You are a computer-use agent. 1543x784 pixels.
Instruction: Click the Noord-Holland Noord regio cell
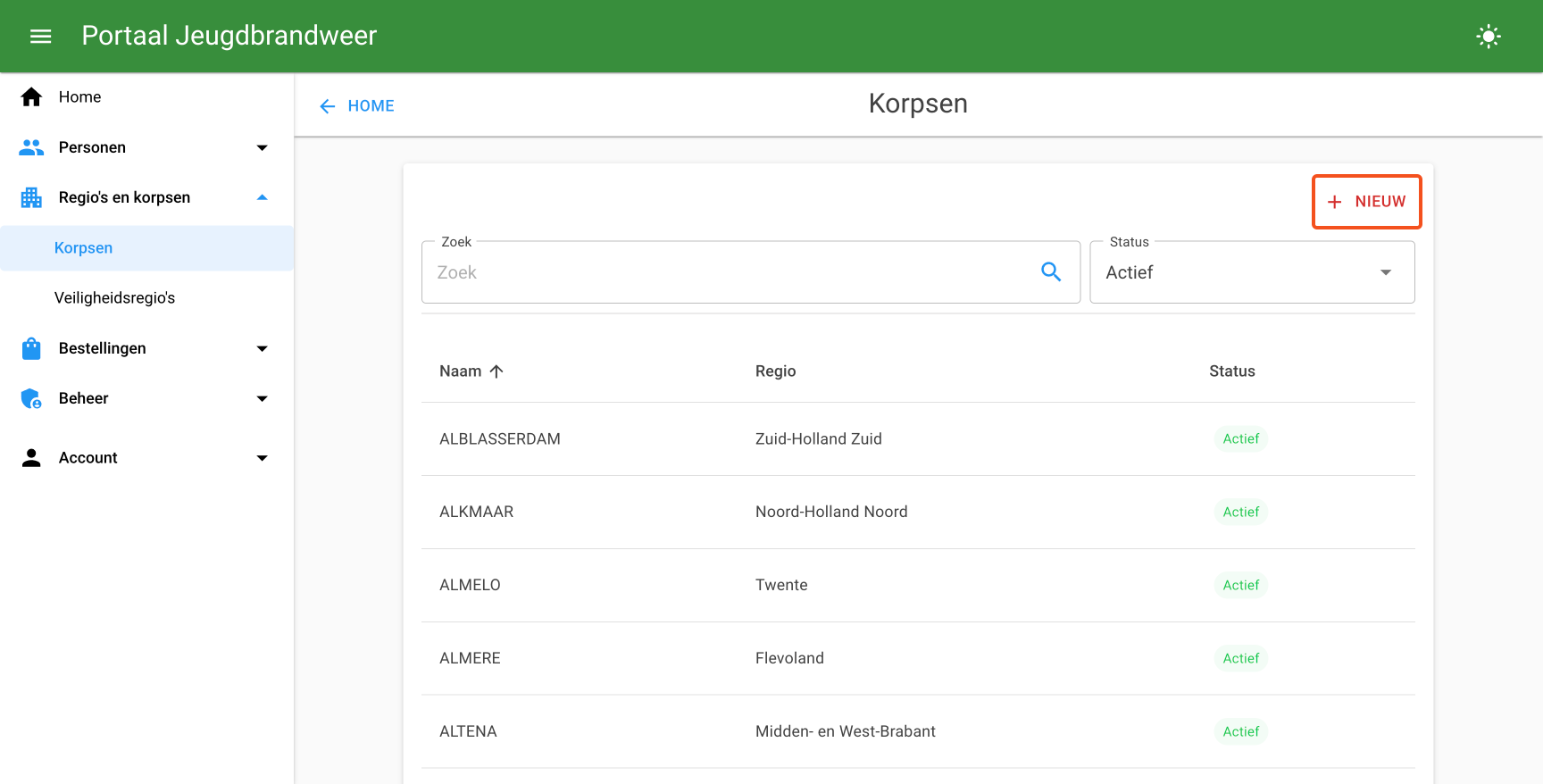[832, 512]
